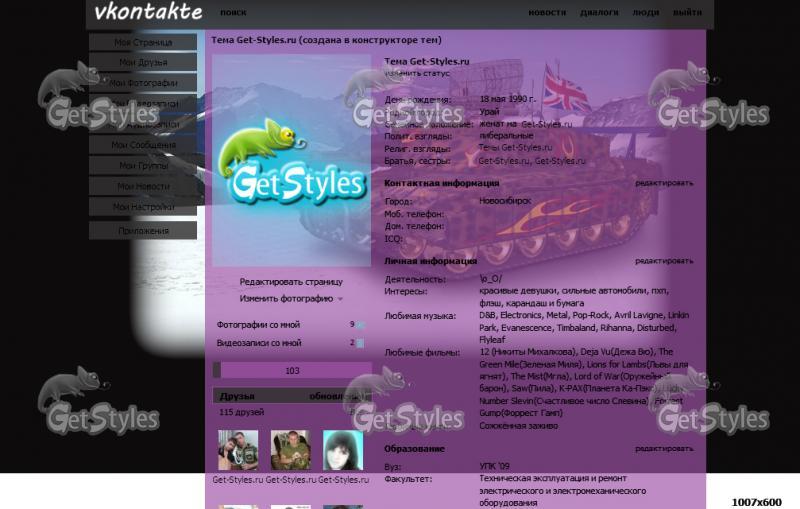Go to диалоги in the top bar
This screenshot has height=509, width=800.
click(x=599, y=12)
